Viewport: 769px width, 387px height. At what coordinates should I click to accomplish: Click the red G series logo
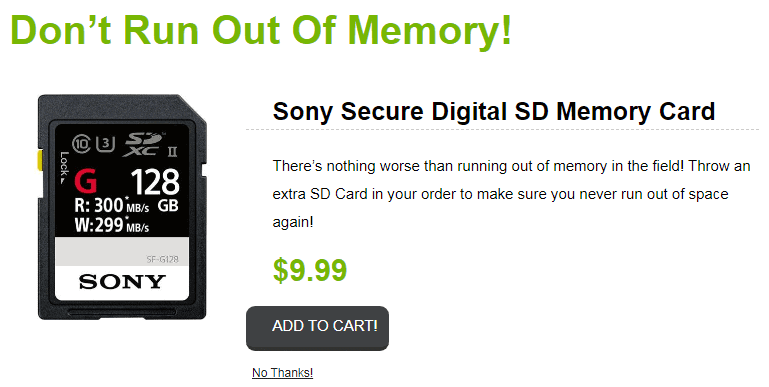pos(86,181)
